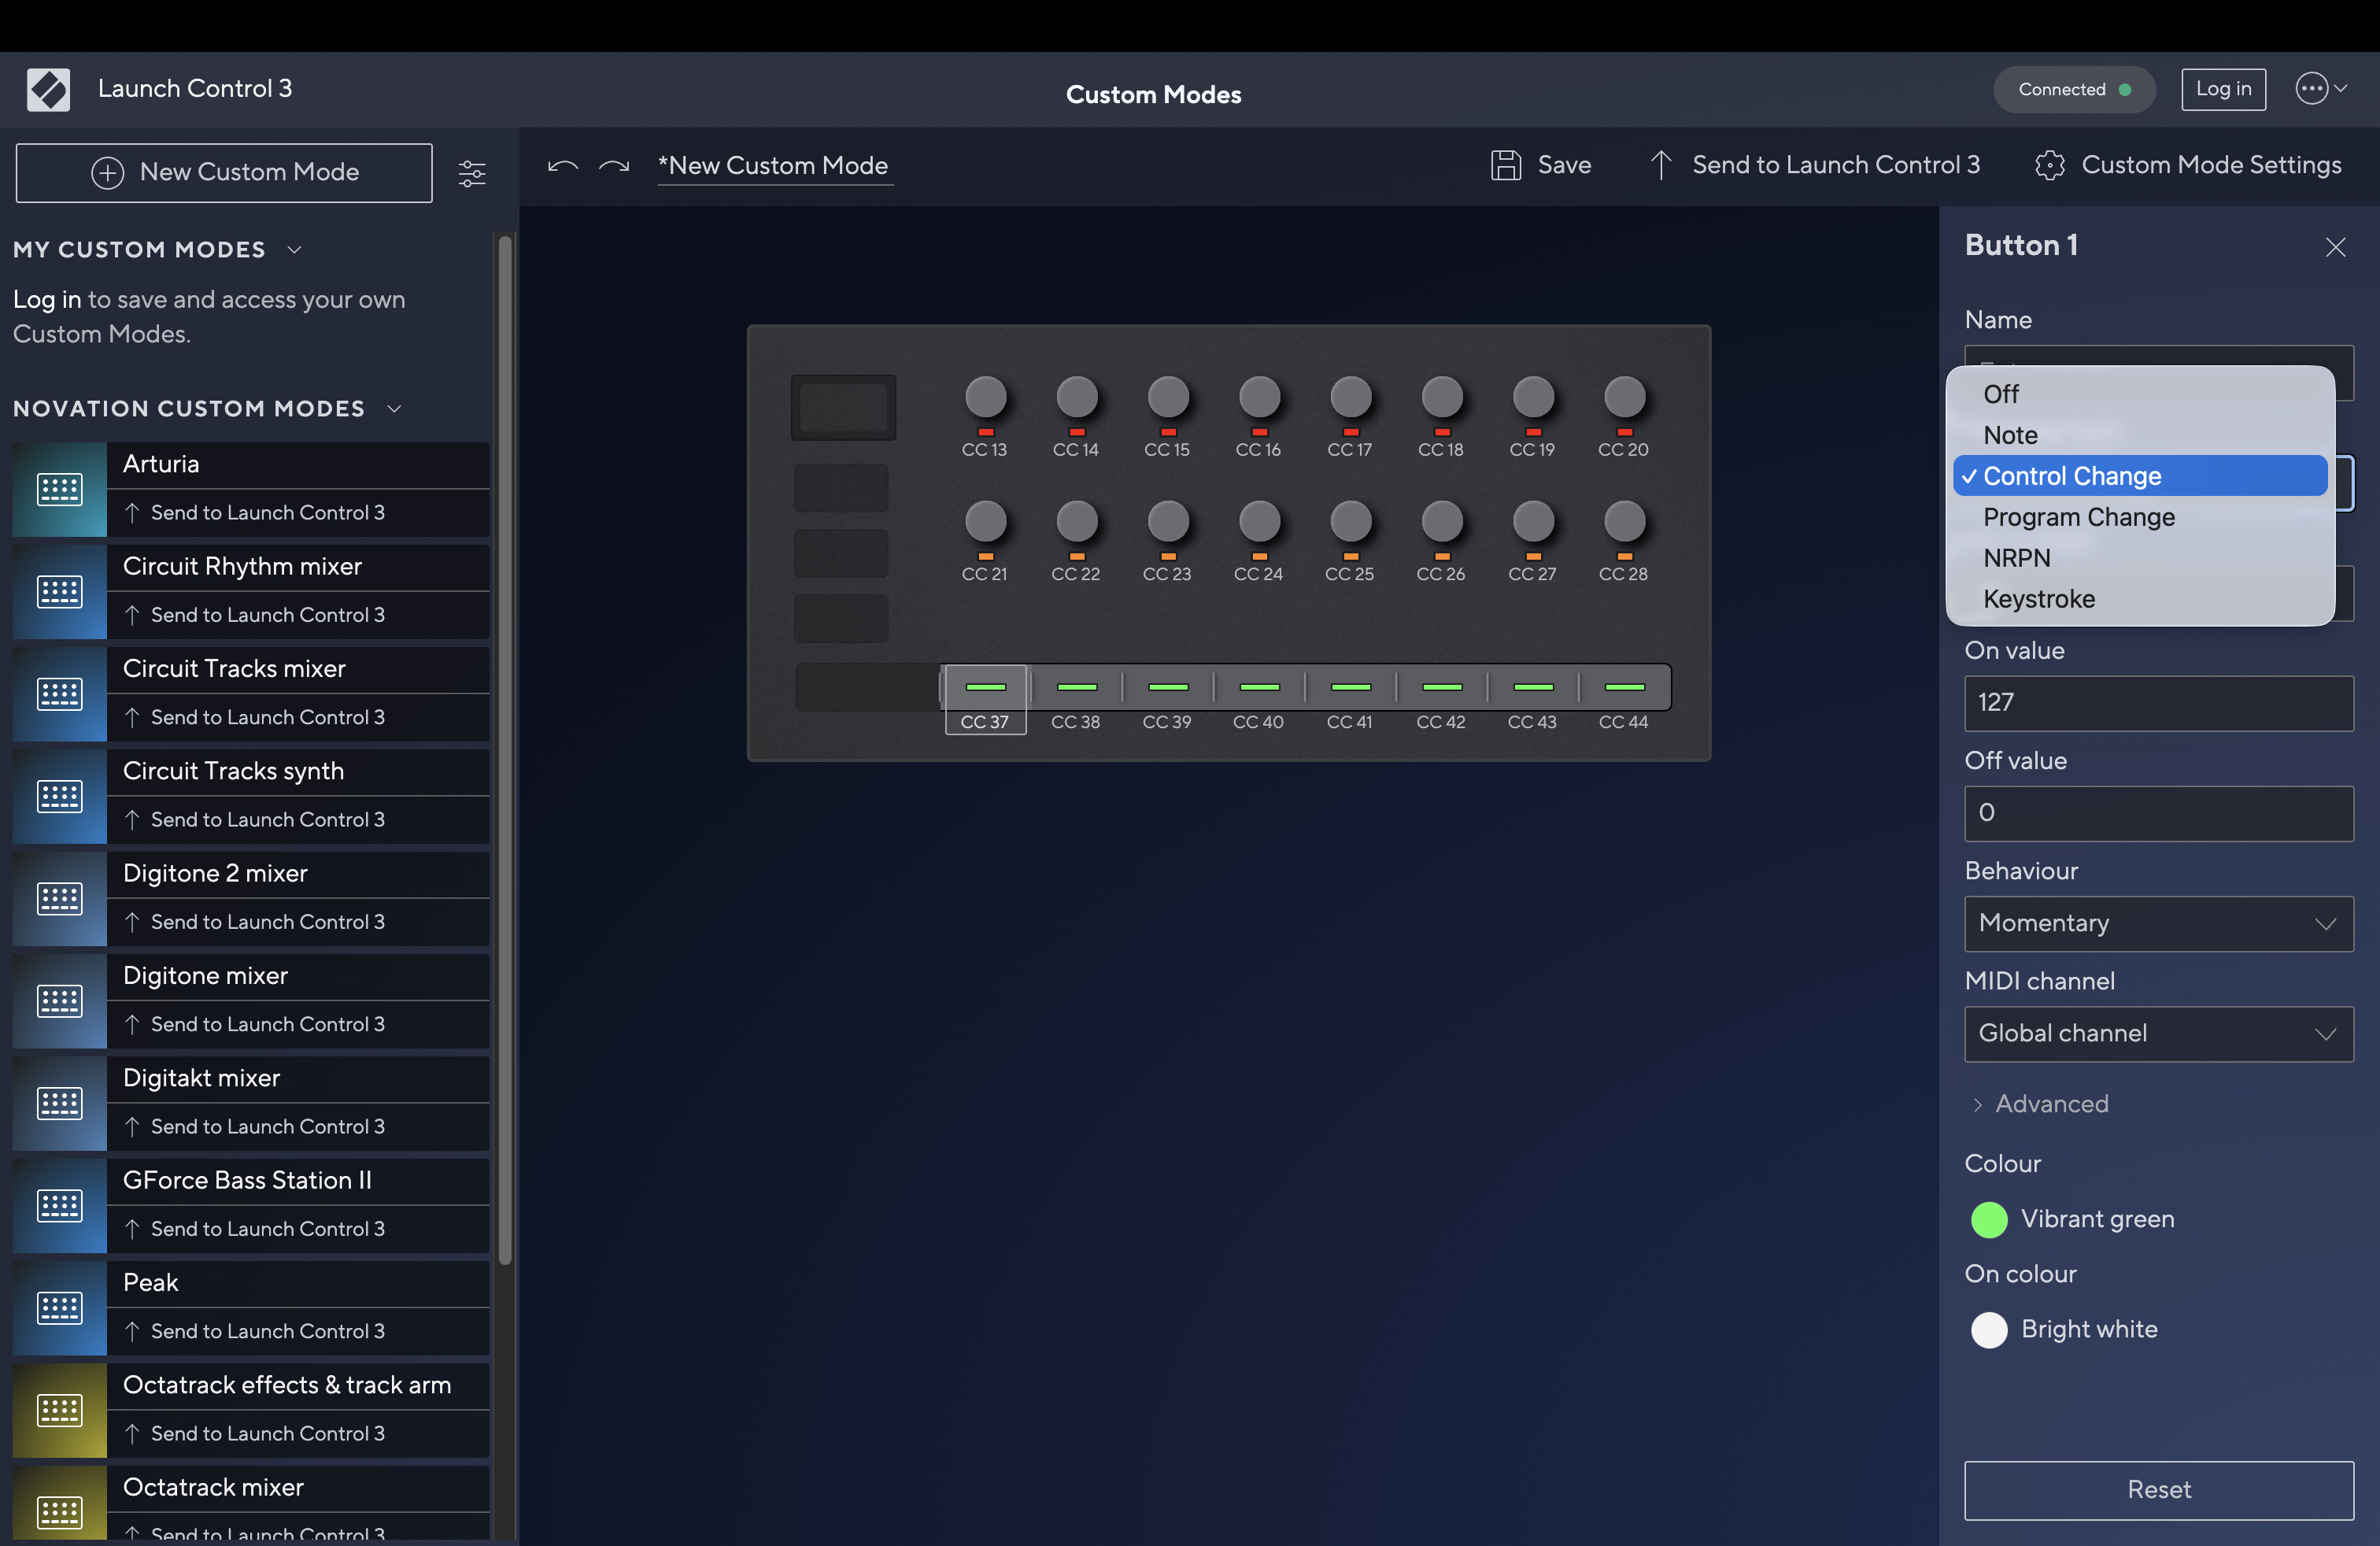Open the custom mode list filter settings
This screenshot has height=1546, width=2380.
pos(472,174)
